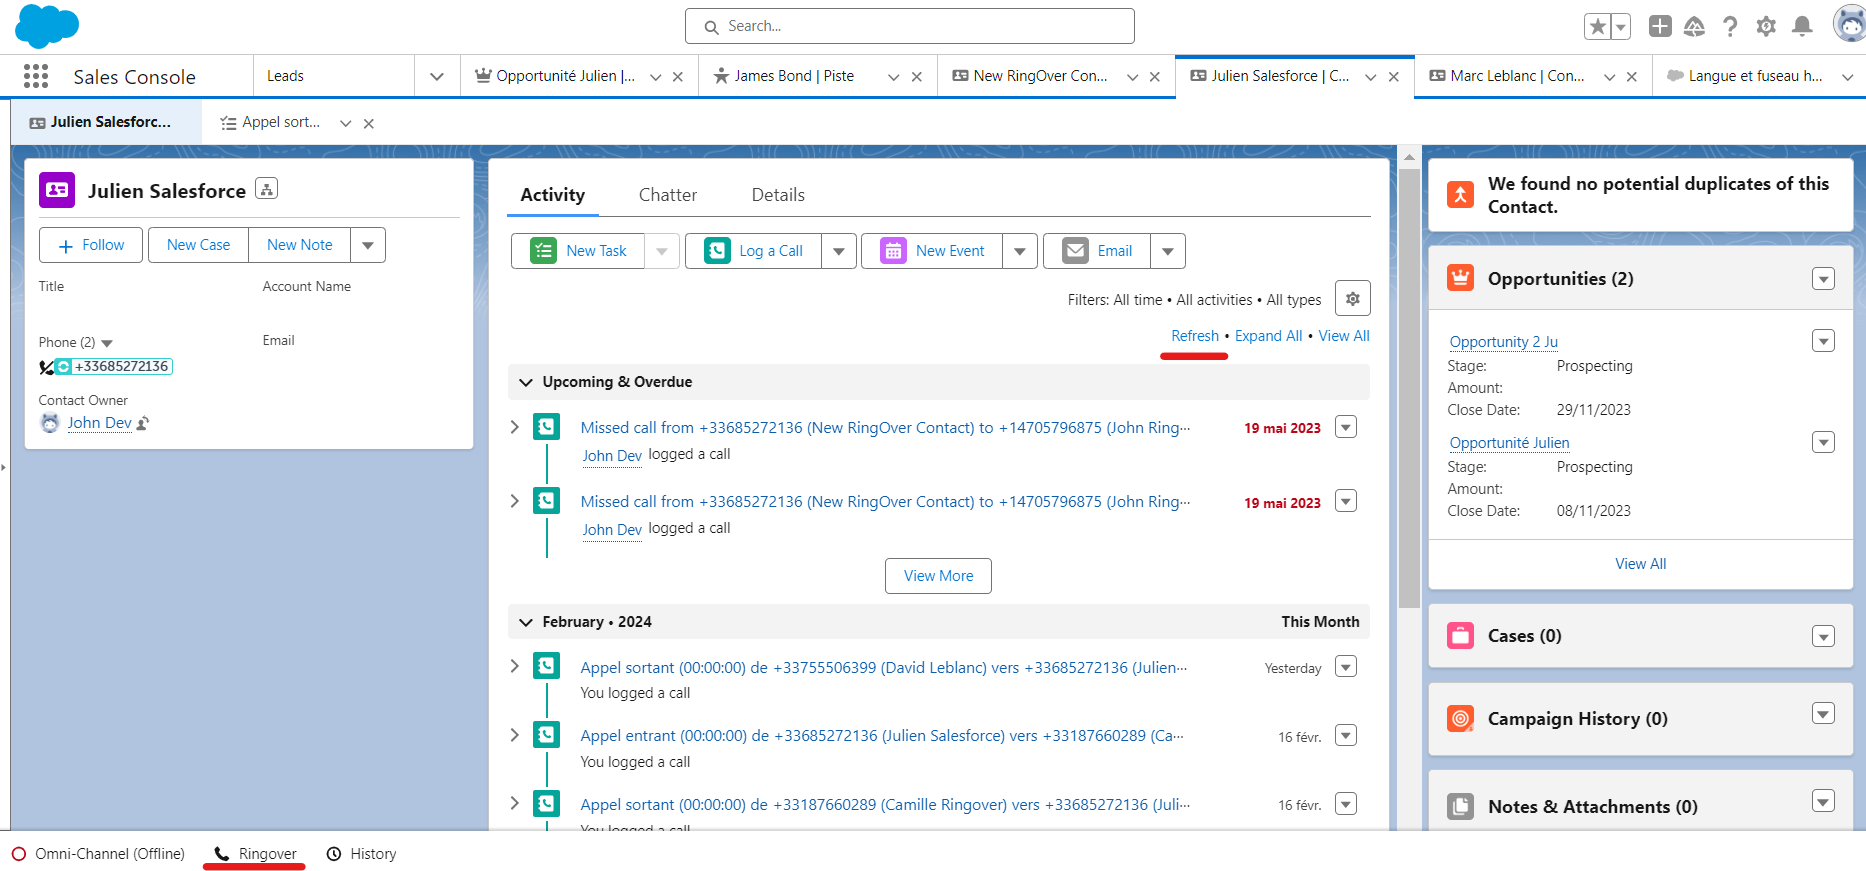Open Julien Salesforce tab actions chevron
Viewport: 1866px width, 871px height.
click(1371, 77)
